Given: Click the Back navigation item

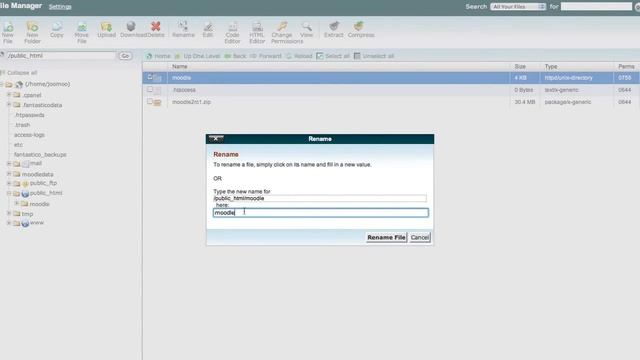Looking at the screenshot, I should (236, 56).
